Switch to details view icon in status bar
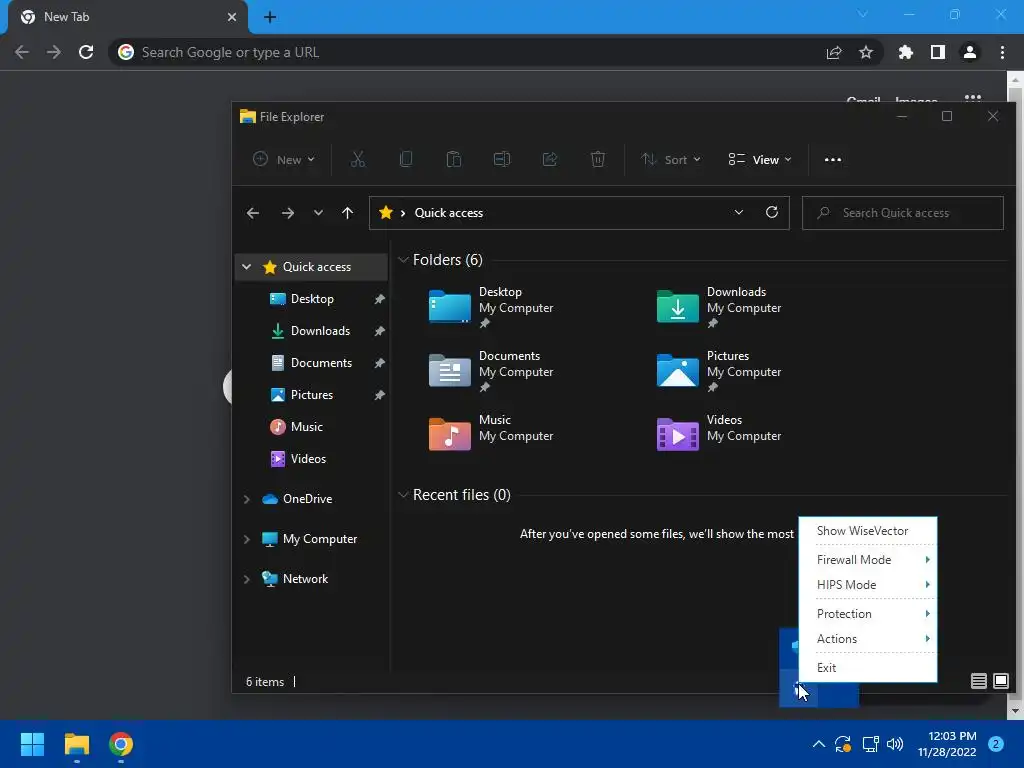Viewport: 1024px width, 768px height. [978, 681]
